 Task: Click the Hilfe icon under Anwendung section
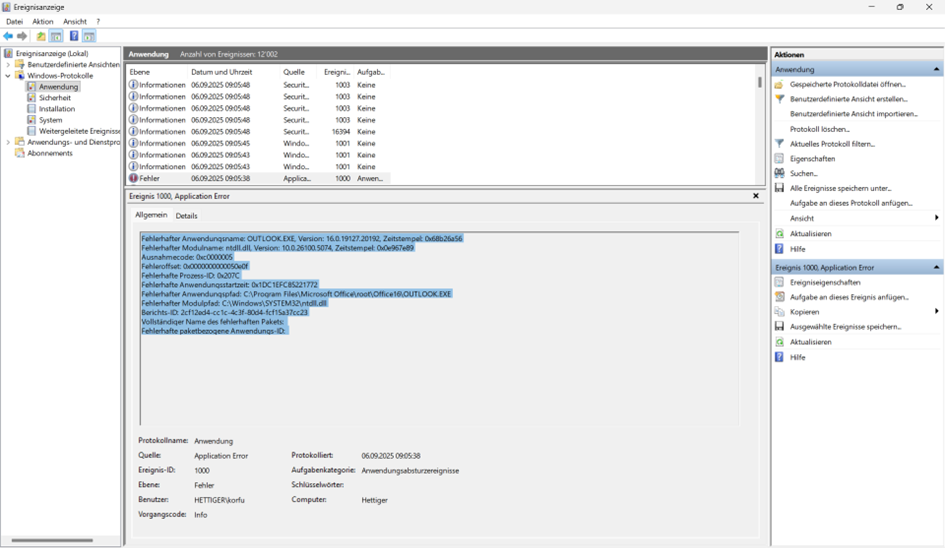779,248
